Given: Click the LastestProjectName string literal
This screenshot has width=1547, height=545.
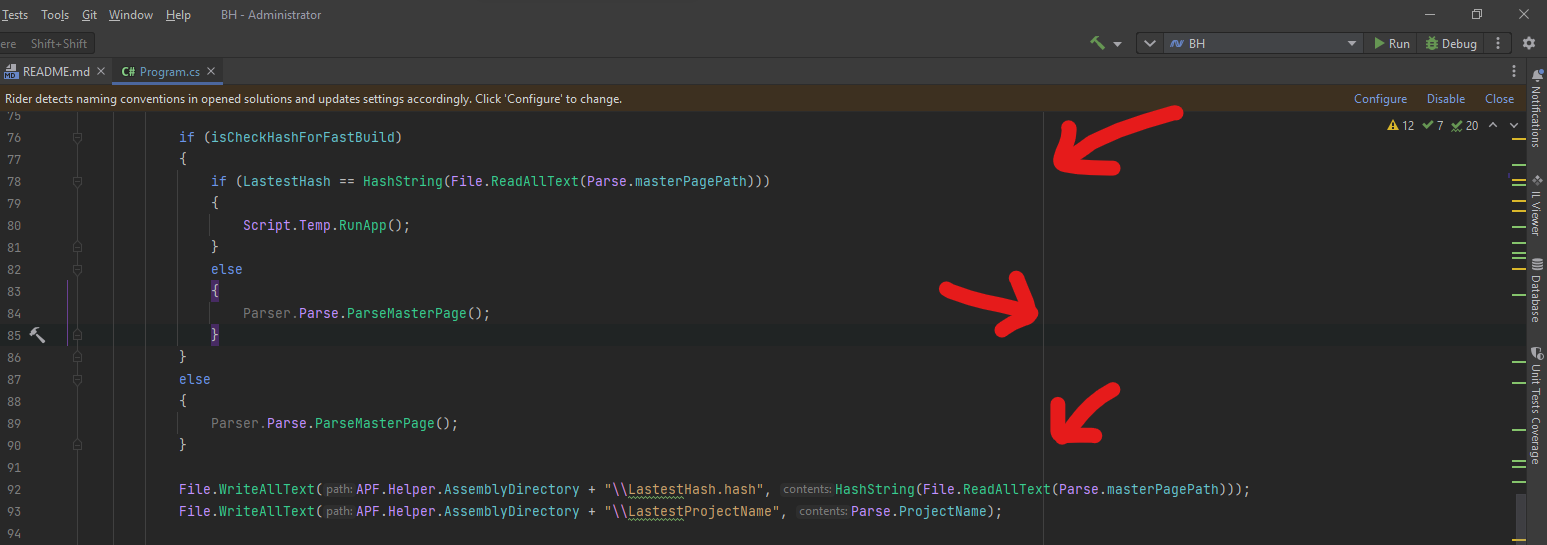Looking at the screenshot, I should point(694,511).
